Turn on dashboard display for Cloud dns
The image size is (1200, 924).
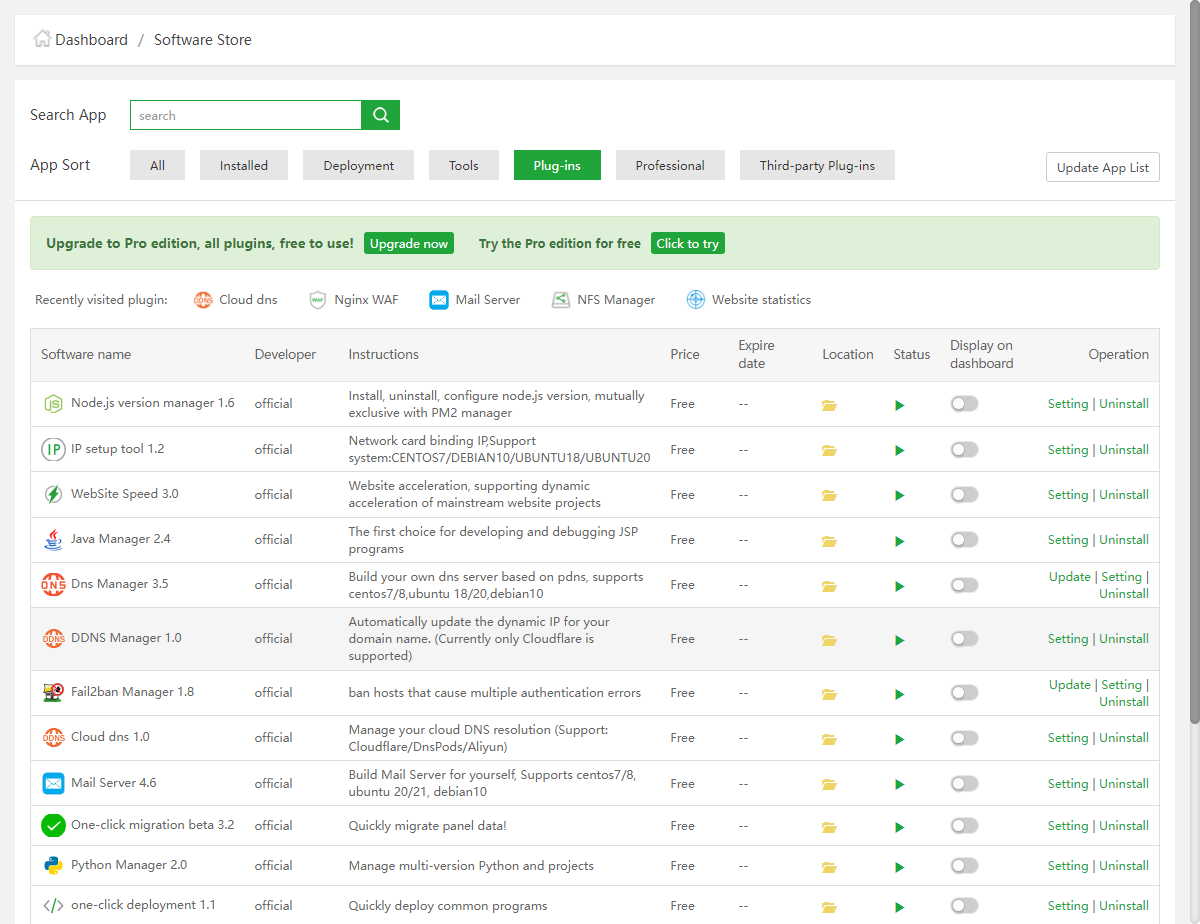pos(964,738)
